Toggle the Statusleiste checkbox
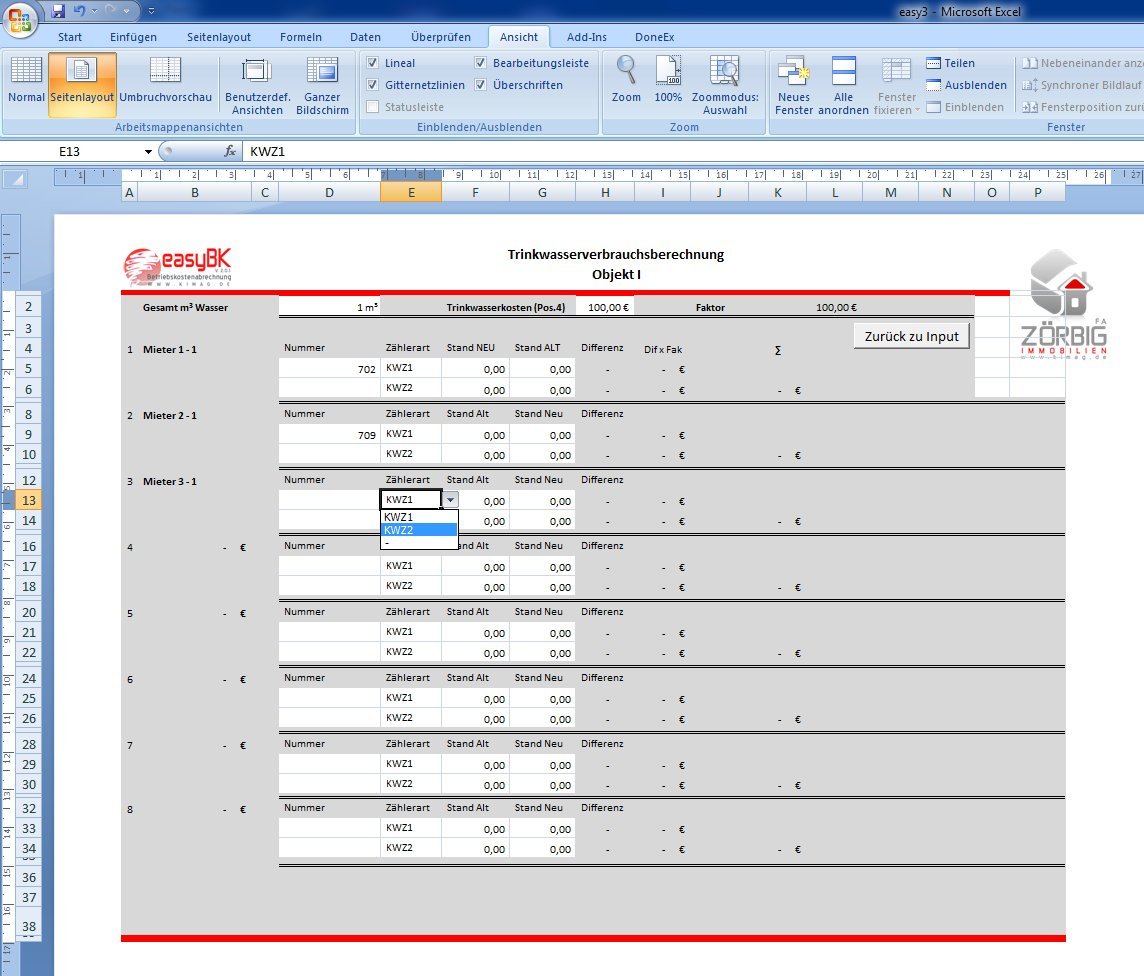The width and height of the screenshot is (1144, 976). click(373, 106)
